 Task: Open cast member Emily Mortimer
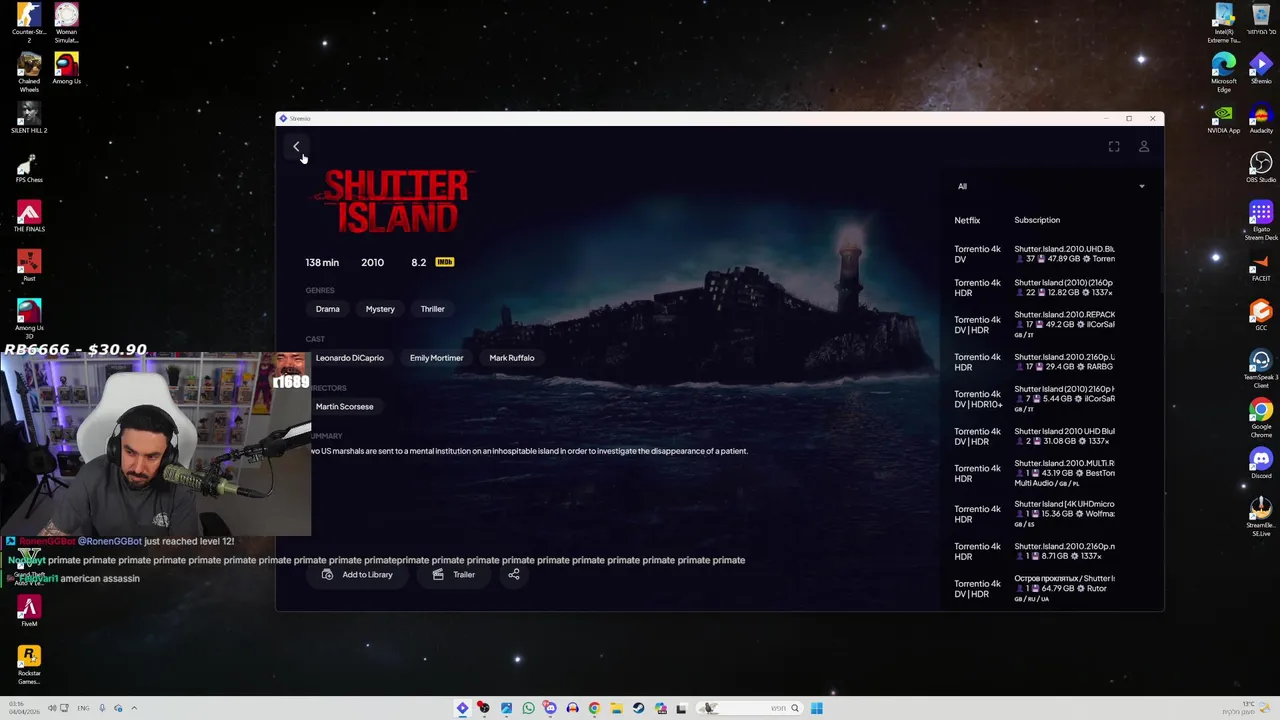pos(436,358)
